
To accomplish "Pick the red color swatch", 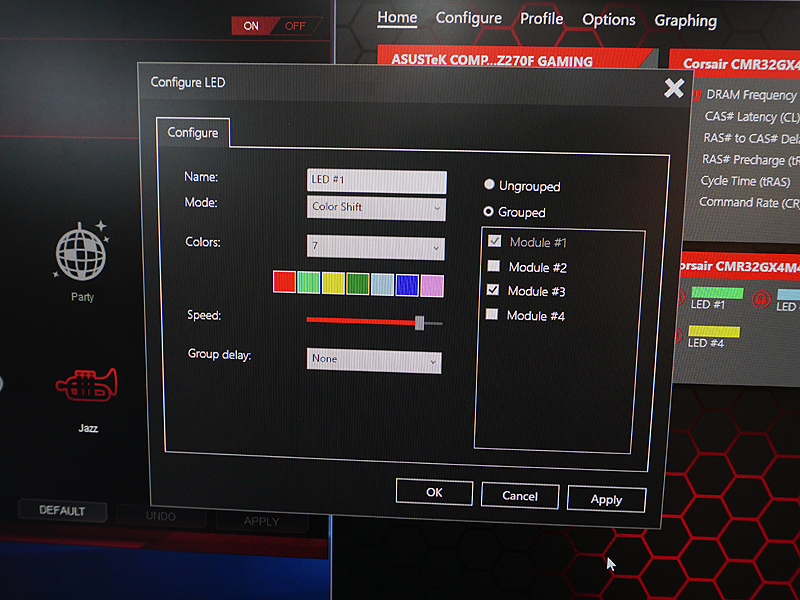I will click(284, 282).
